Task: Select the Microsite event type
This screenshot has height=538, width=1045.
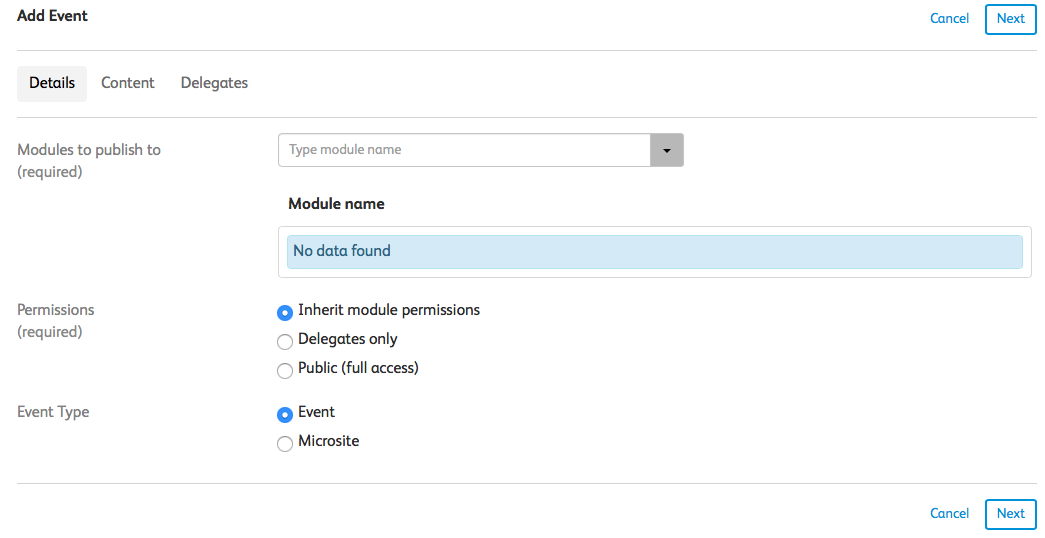Action: point(285,443)
